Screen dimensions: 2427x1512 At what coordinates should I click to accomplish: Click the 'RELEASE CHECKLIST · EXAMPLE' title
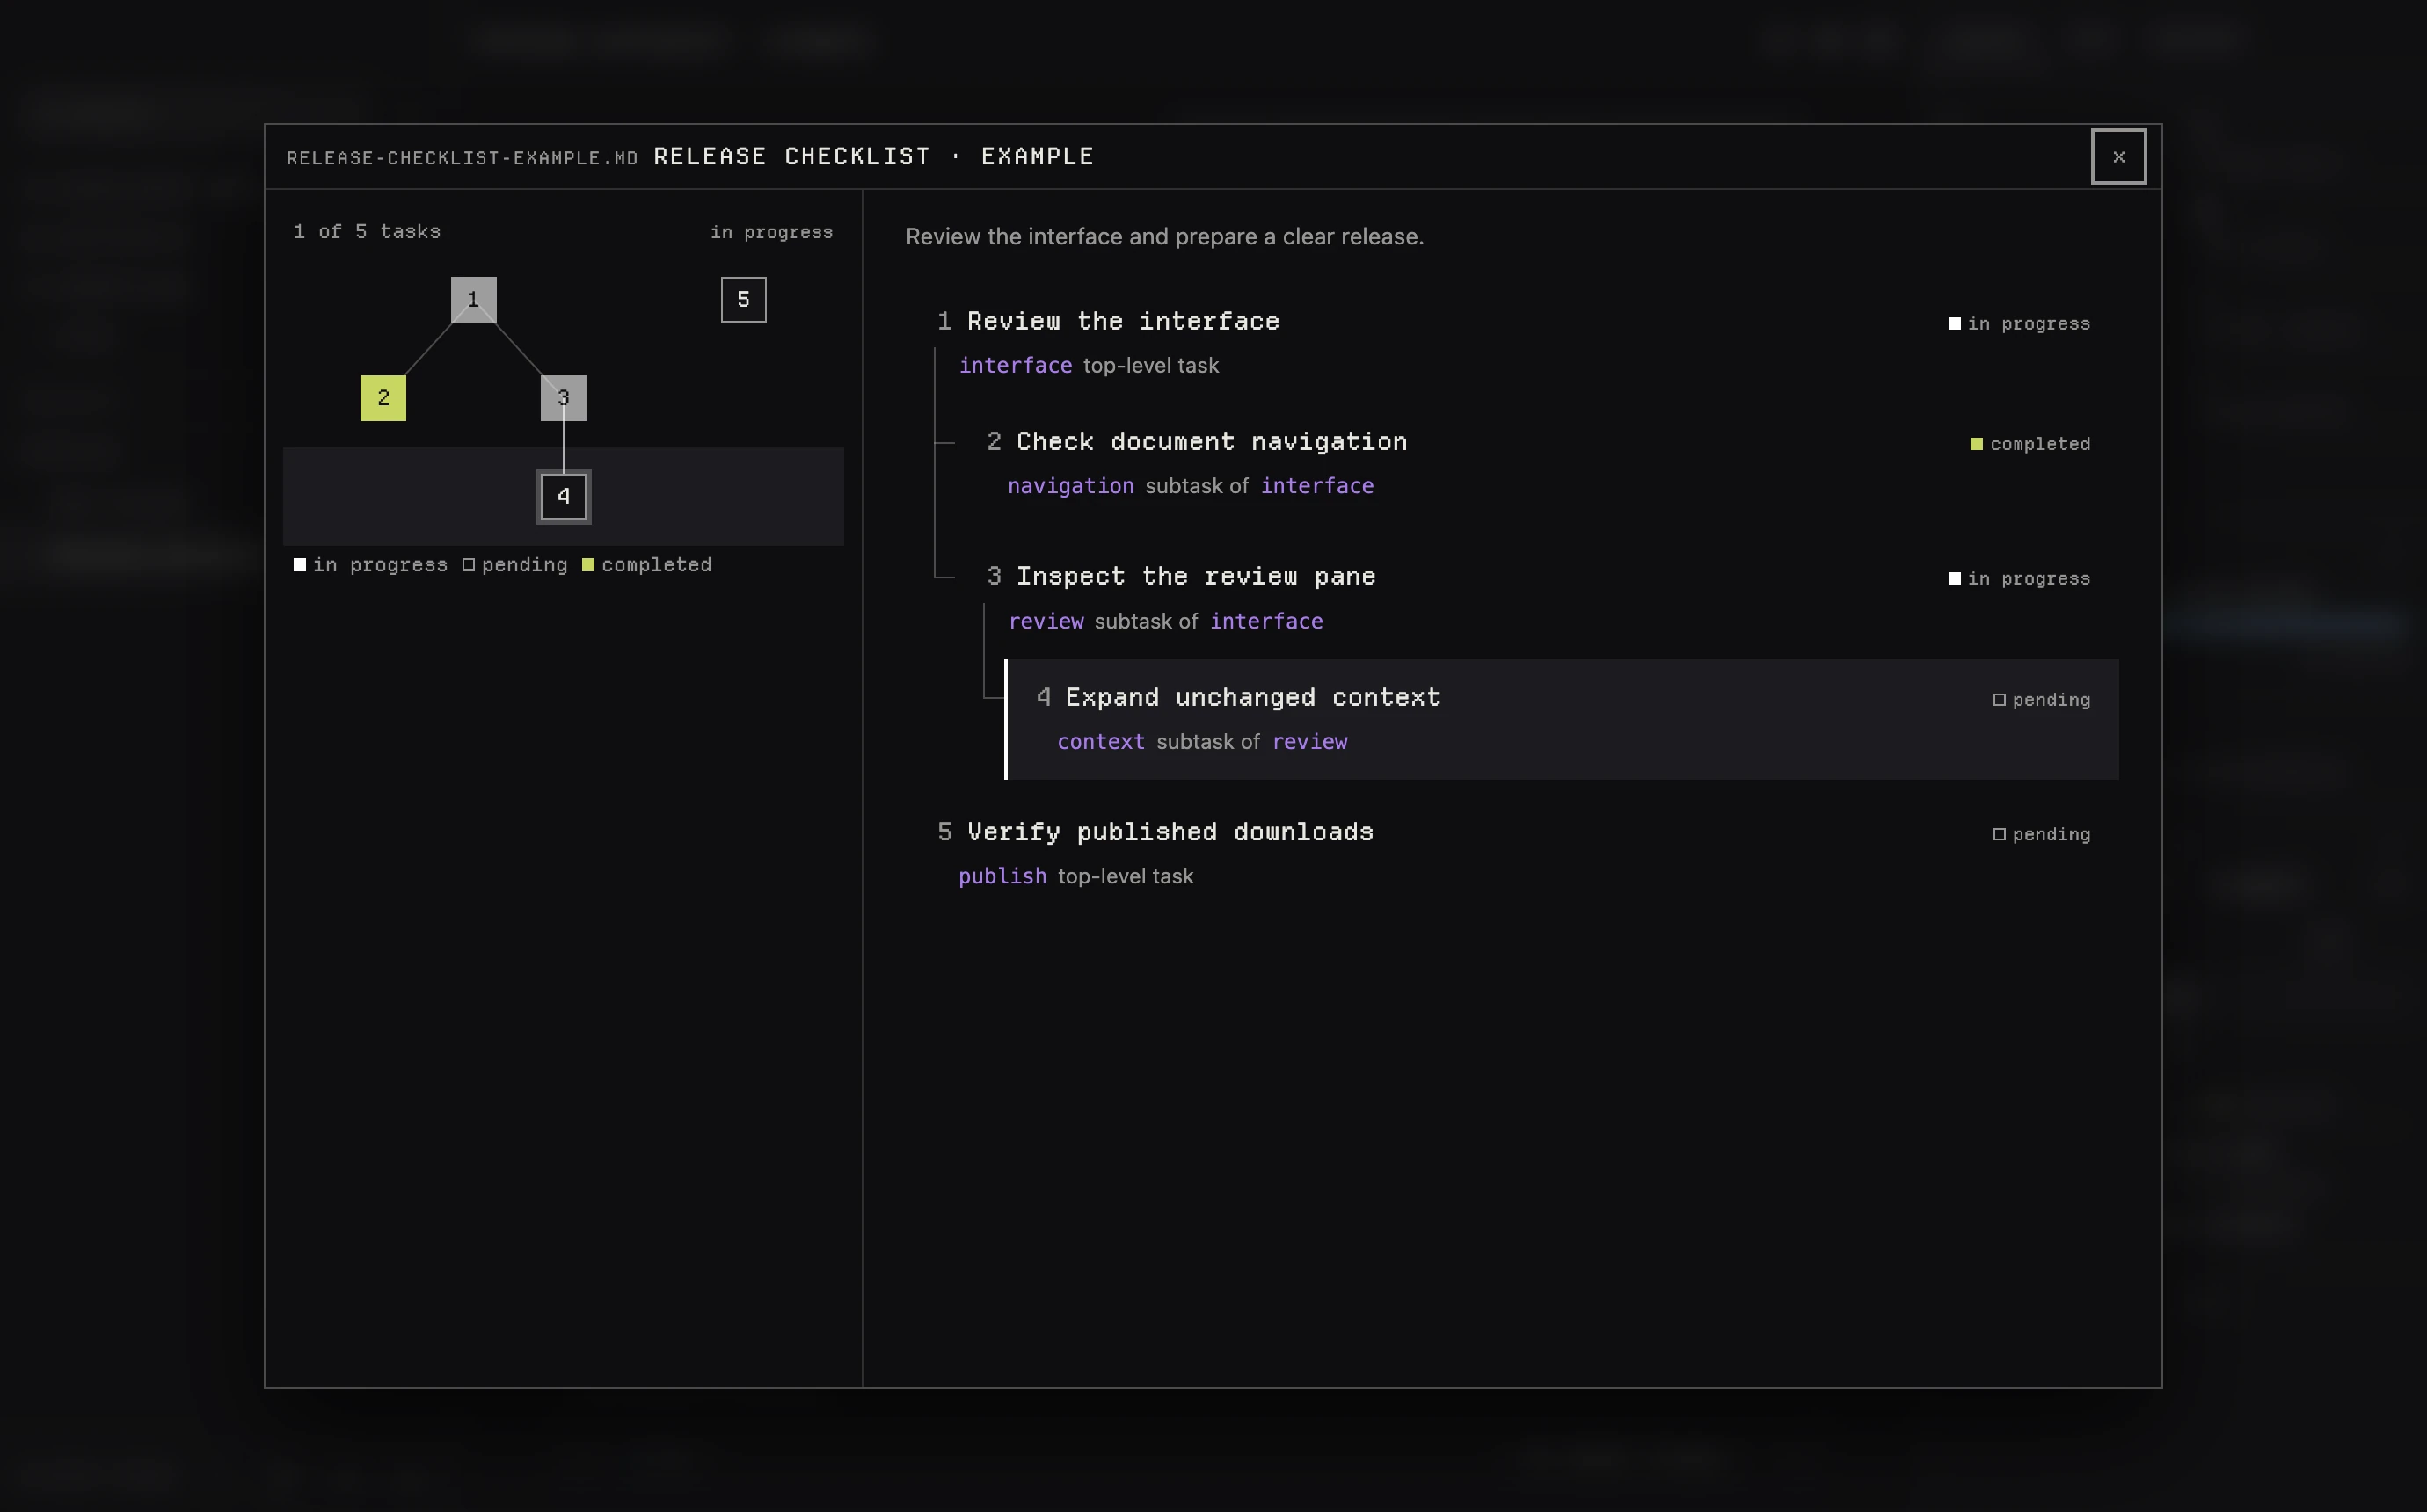[873, 156]
